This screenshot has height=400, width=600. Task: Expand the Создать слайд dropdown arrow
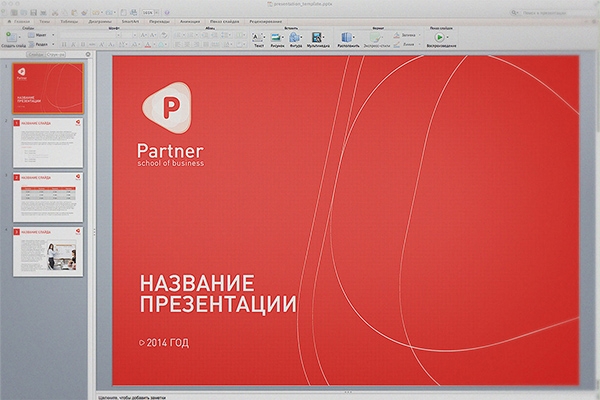[x=20, y=37]
